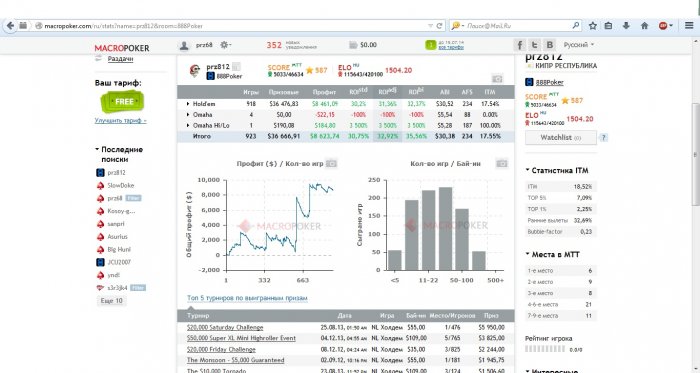Click the Профит column header
The image size is (700, 373).
[324, 92]
